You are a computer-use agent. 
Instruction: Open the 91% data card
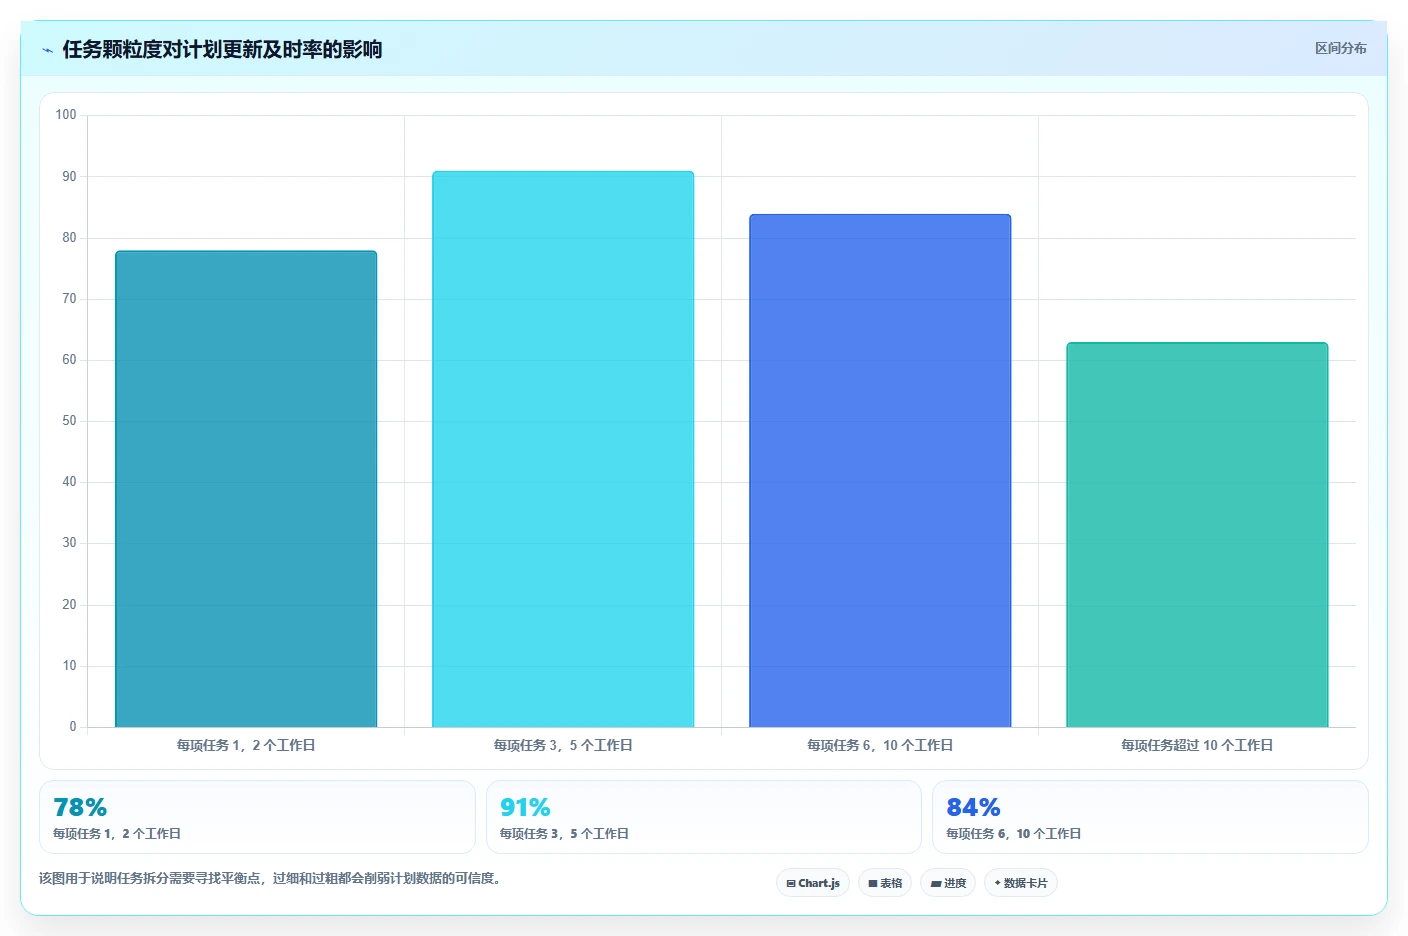click(x=704, y=817)
